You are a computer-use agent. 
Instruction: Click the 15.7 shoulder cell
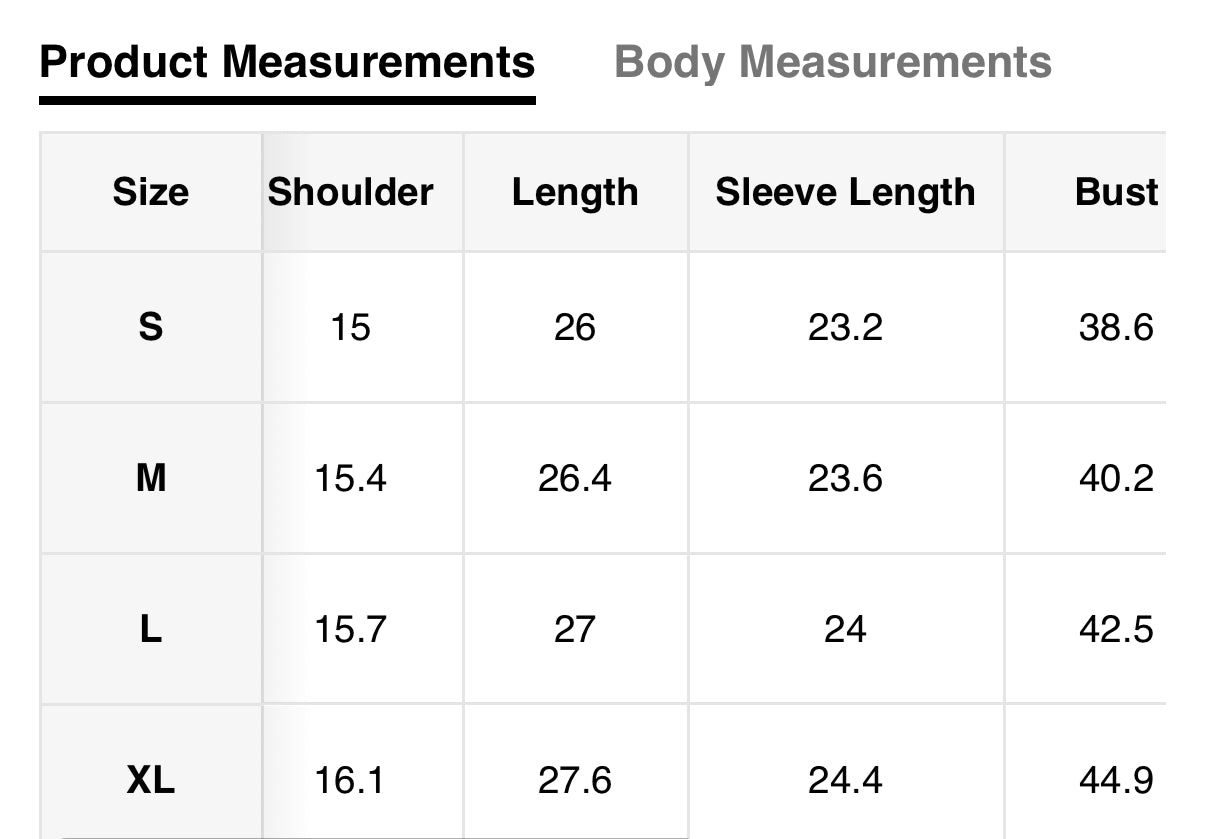(x=351, y=629)
